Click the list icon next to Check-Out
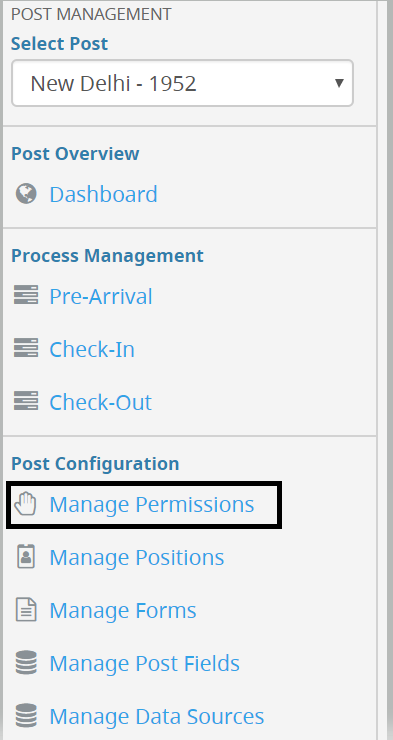 click(26, 401)
